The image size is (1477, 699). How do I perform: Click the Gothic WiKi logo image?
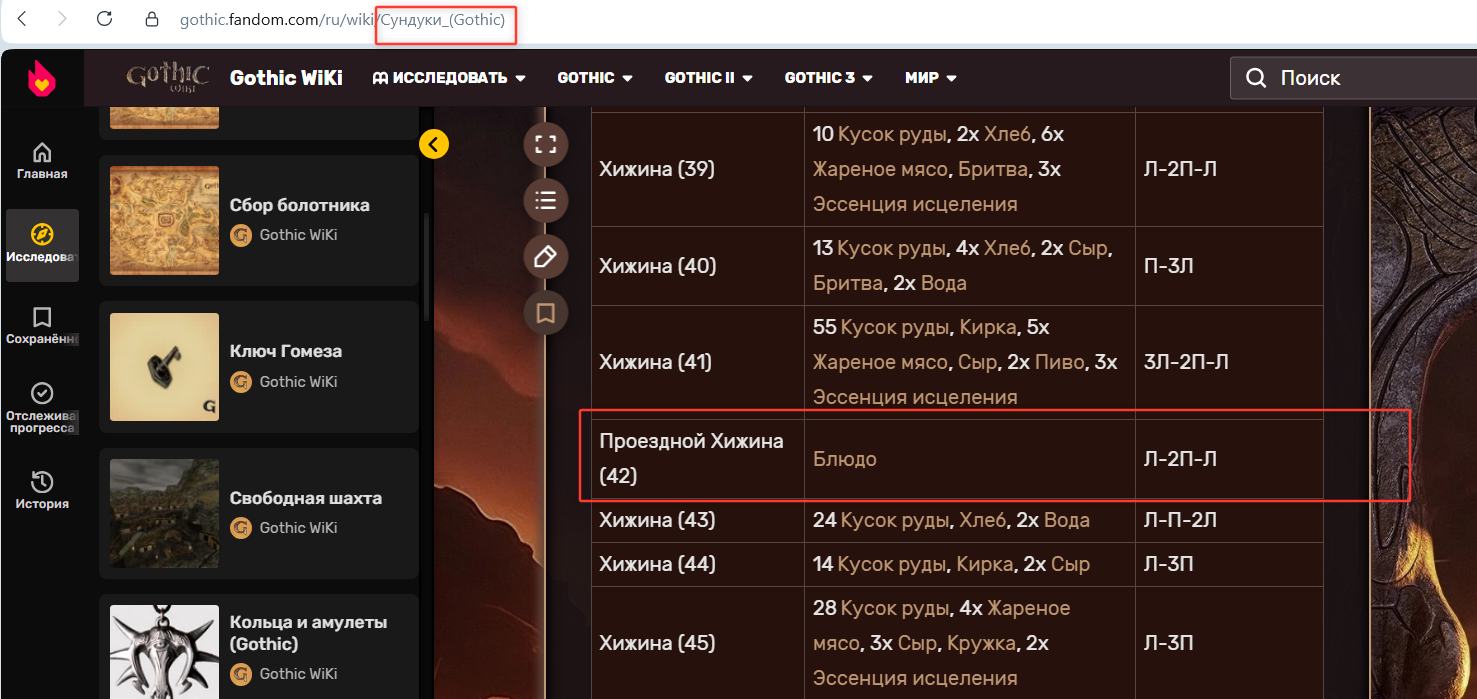(x=167, y=78)
